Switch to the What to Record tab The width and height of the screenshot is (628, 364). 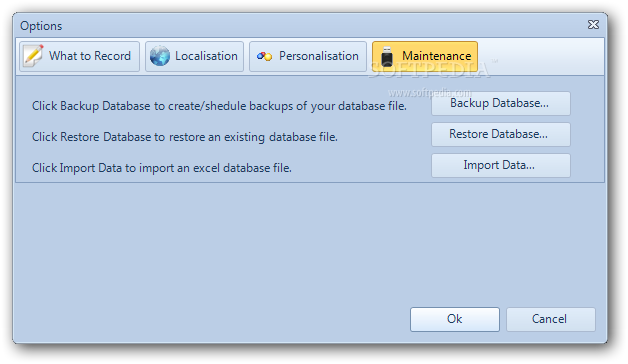(x=79, y=56)
